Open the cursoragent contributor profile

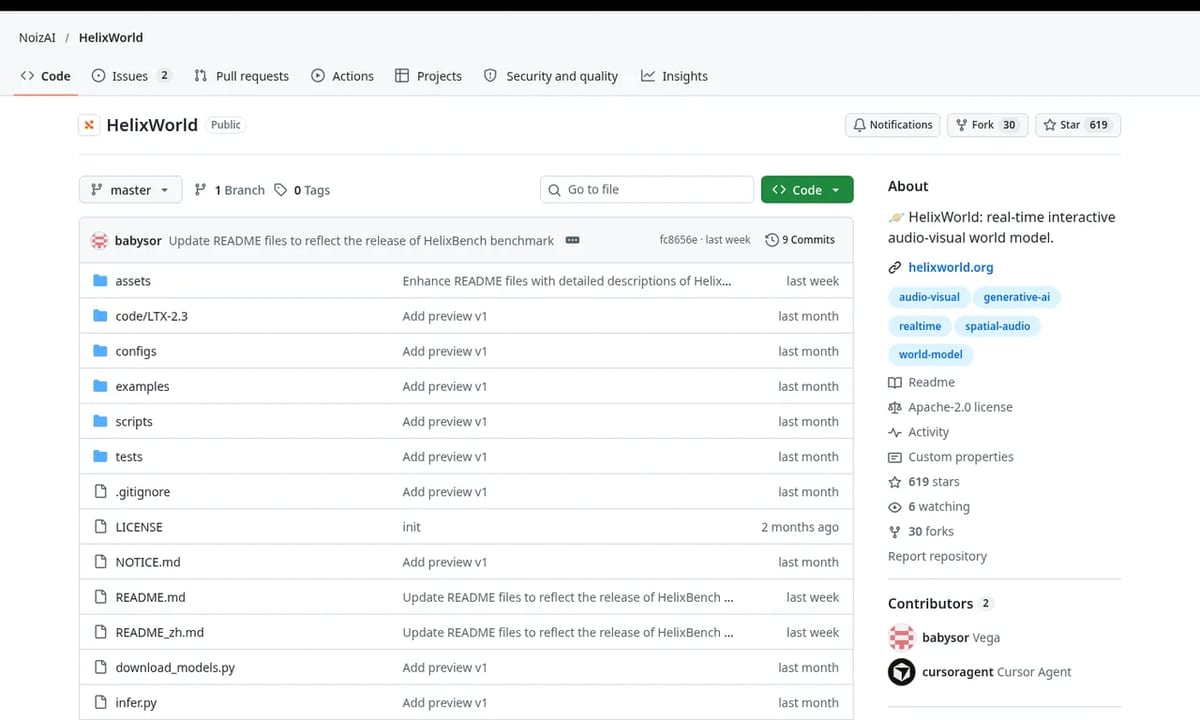[996, 672]
